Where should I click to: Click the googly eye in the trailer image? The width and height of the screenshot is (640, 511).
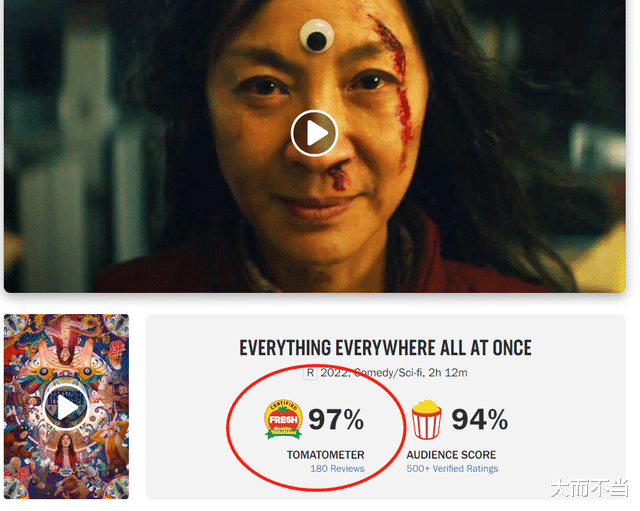tap(315, 37)
